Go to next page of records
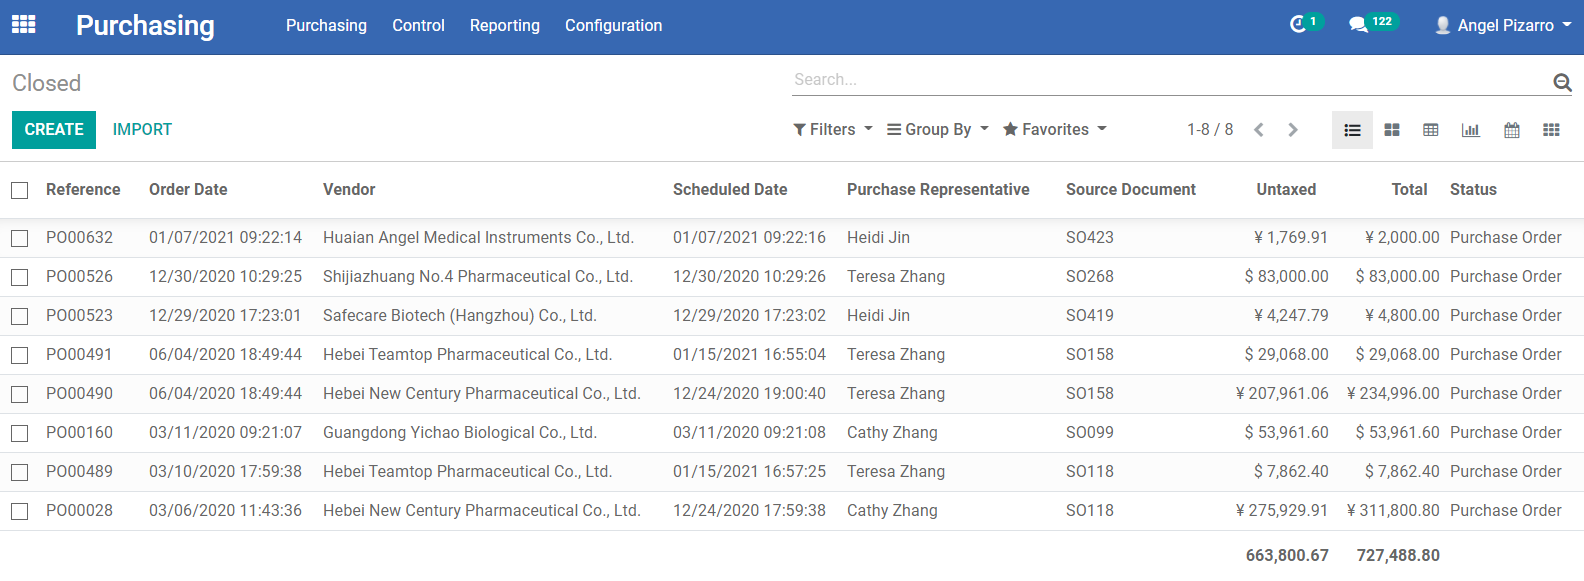The image size is (1584, 581). (x=1293, y=130)
